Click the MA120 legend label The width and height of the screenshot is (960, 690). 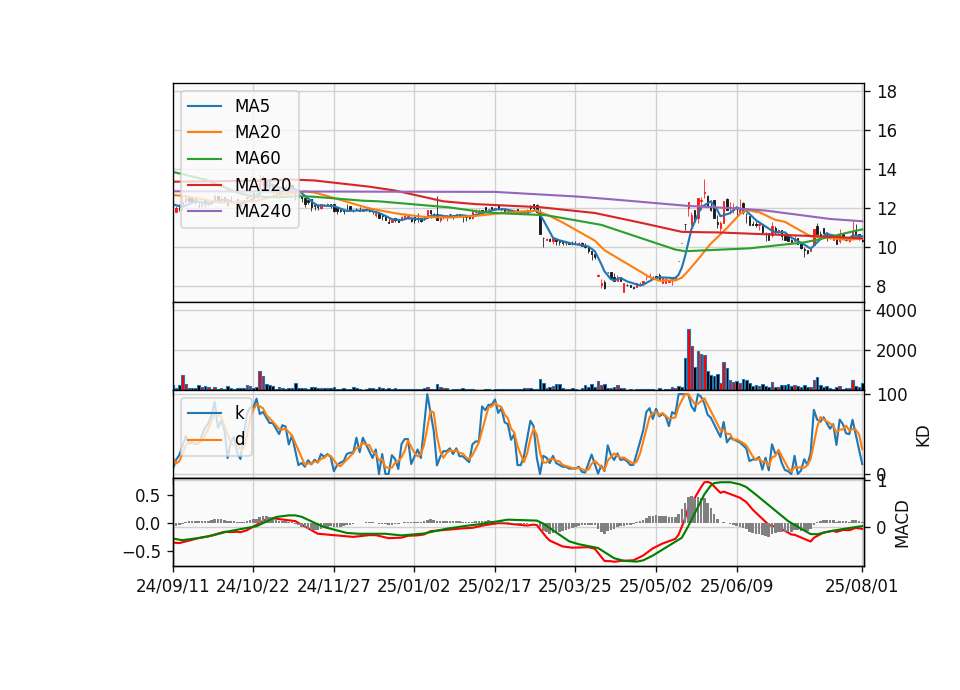click(263, 184)
